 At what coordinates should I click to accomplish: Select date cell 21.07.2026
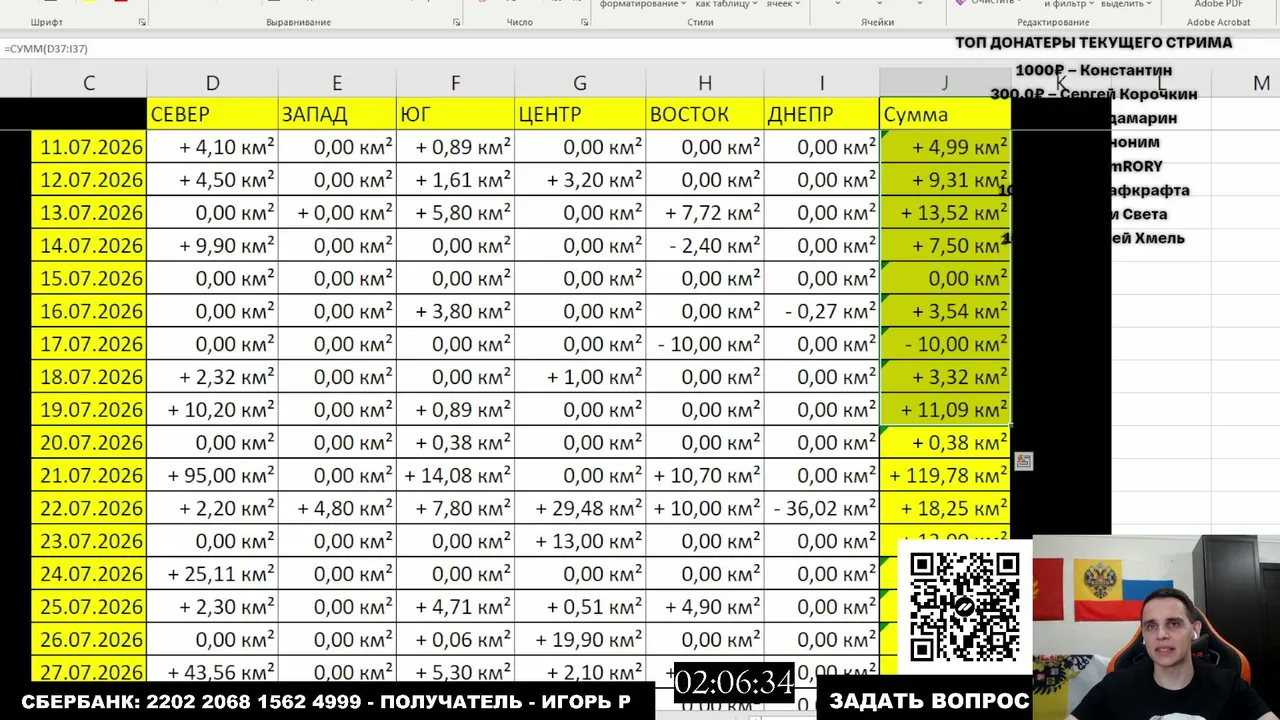pos(89,476)
